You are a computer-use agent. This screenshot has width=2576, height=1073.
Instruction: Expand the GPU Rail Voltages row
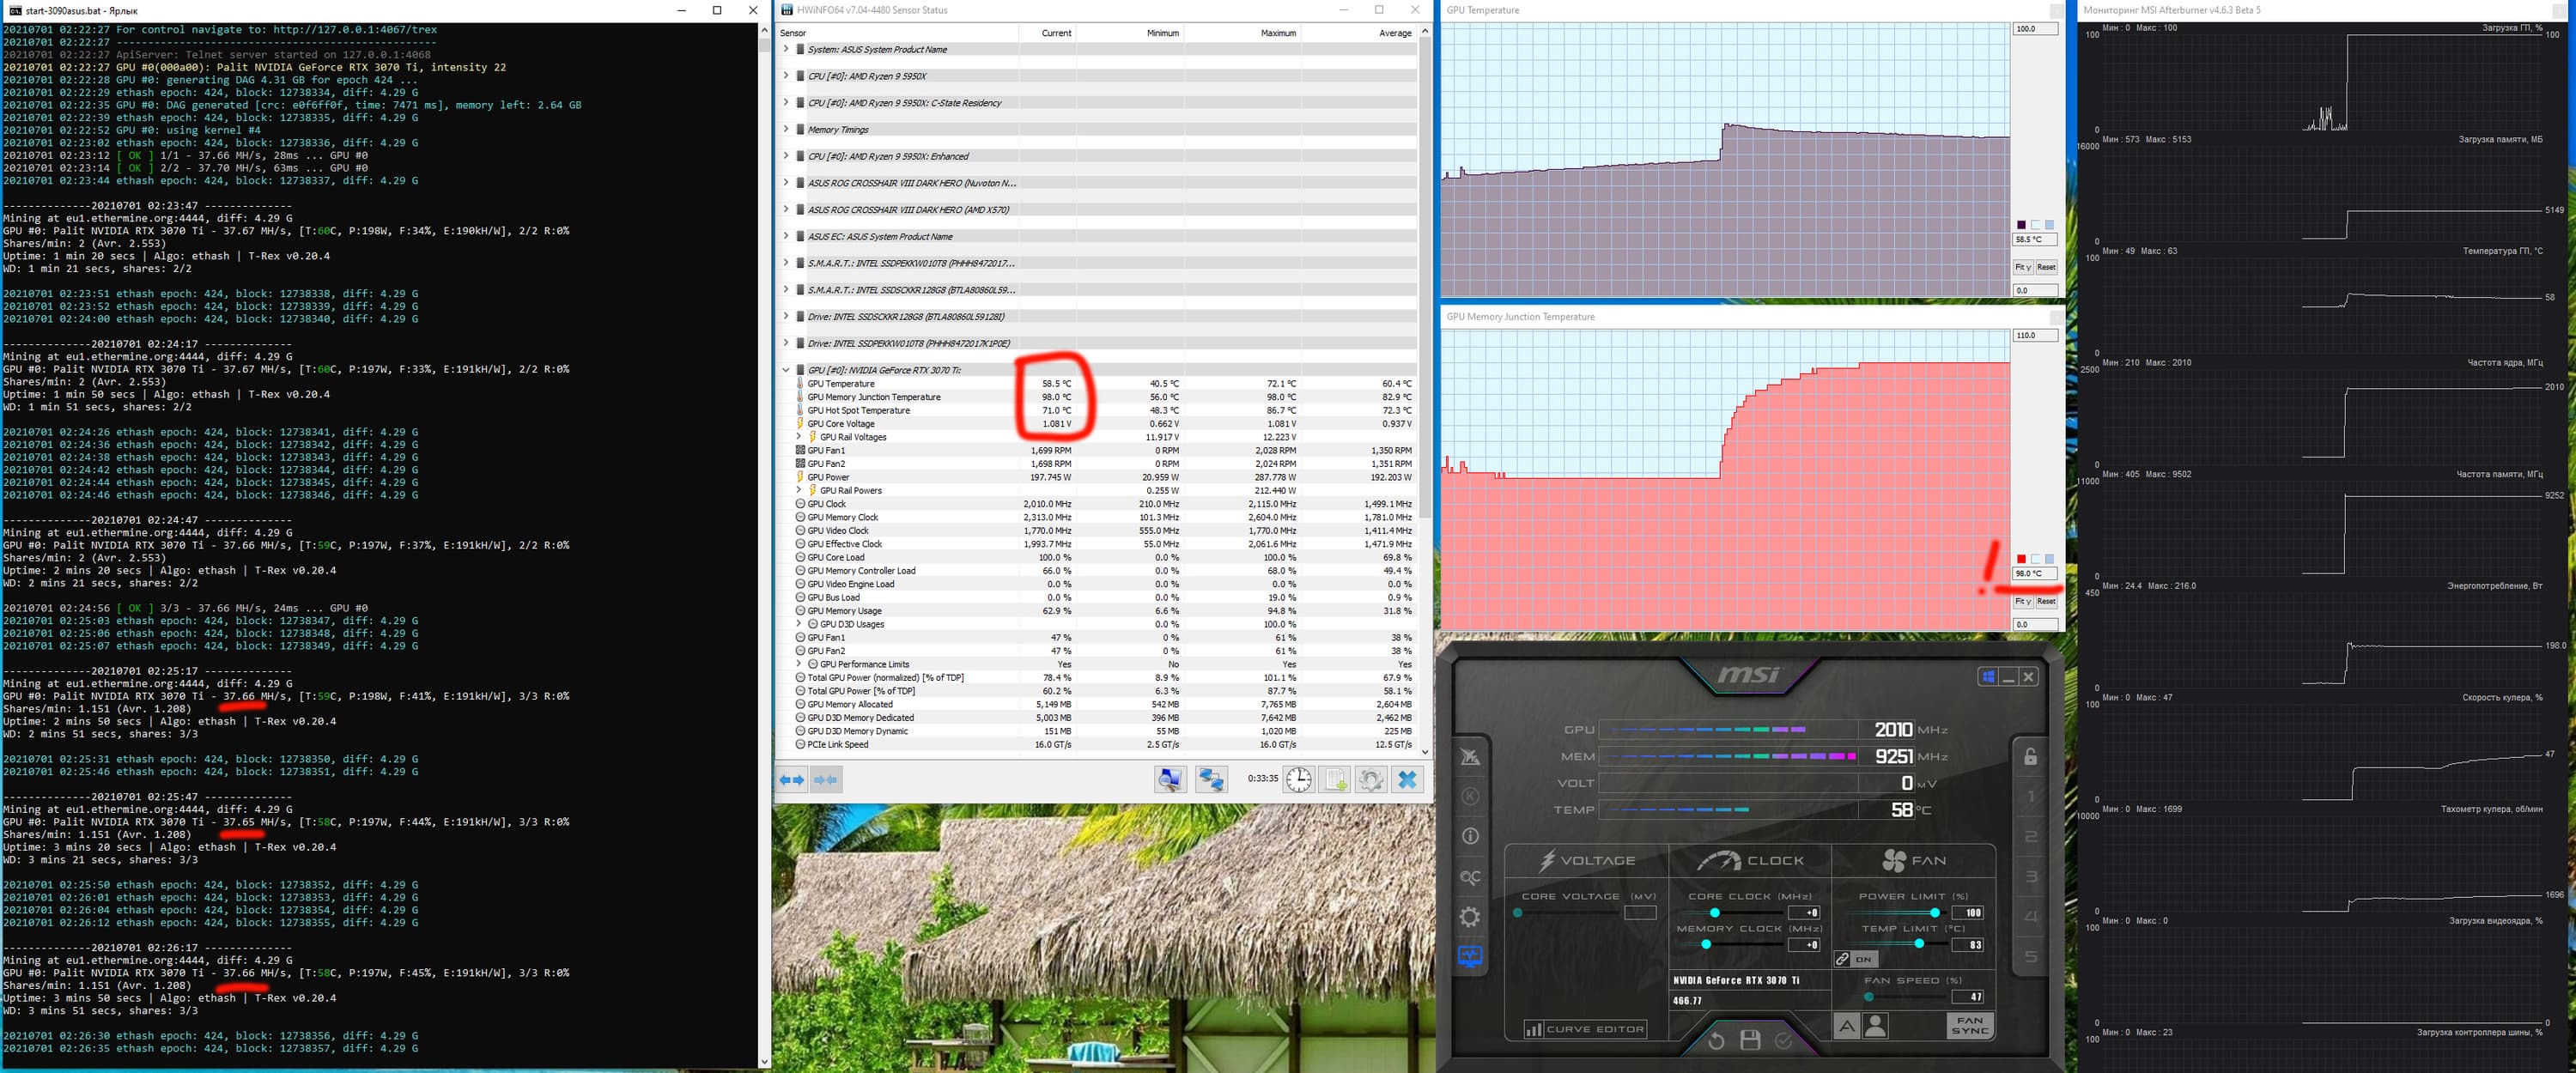pos(798,437)
